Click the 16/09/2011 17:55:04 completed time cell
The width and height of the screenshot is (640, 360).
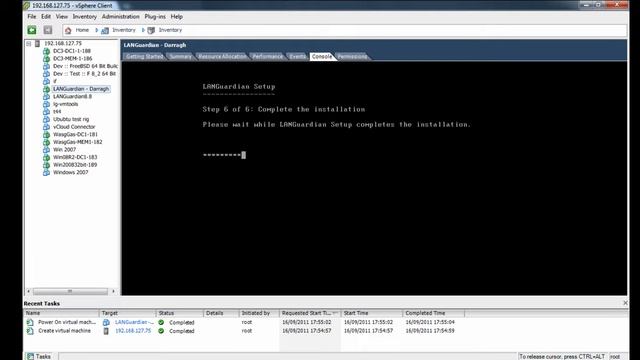[430, 322]
